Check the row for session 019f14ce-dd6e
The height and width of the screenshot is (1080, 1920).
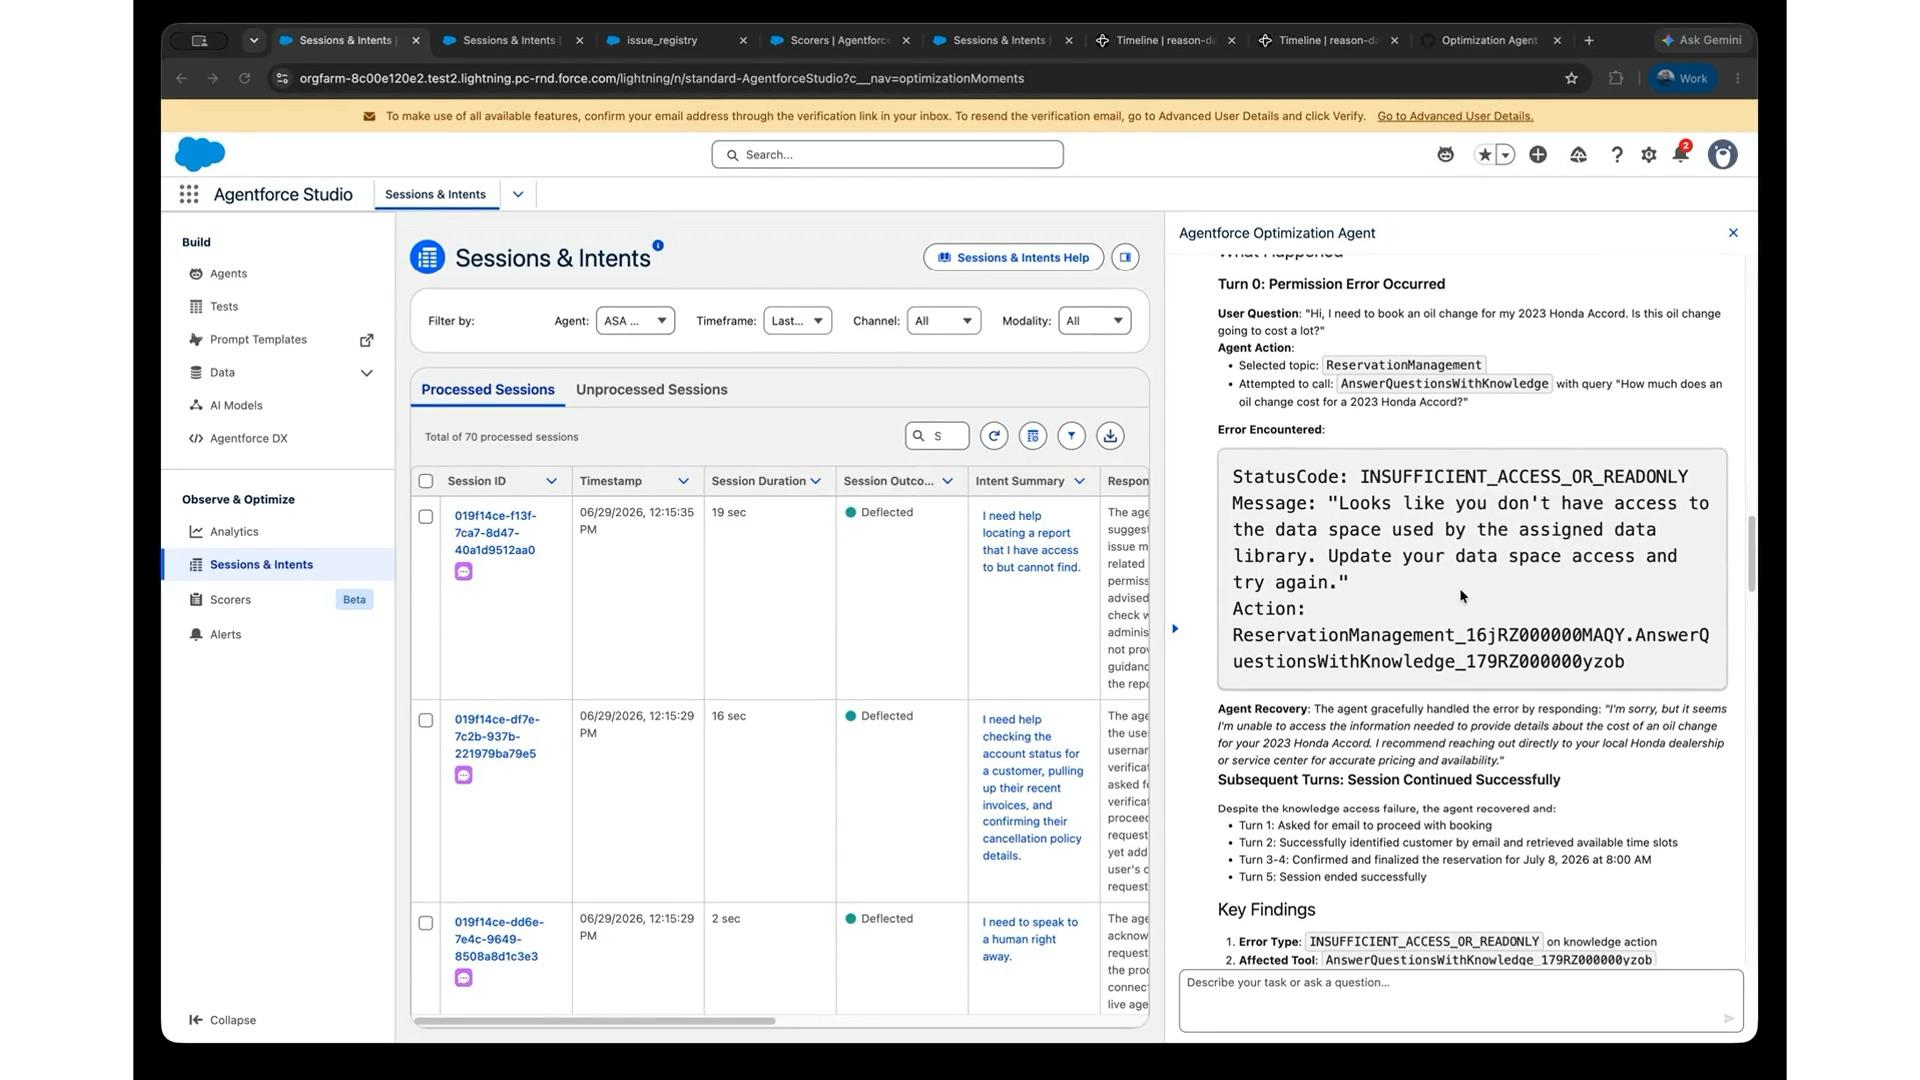(x=426, y=923)
